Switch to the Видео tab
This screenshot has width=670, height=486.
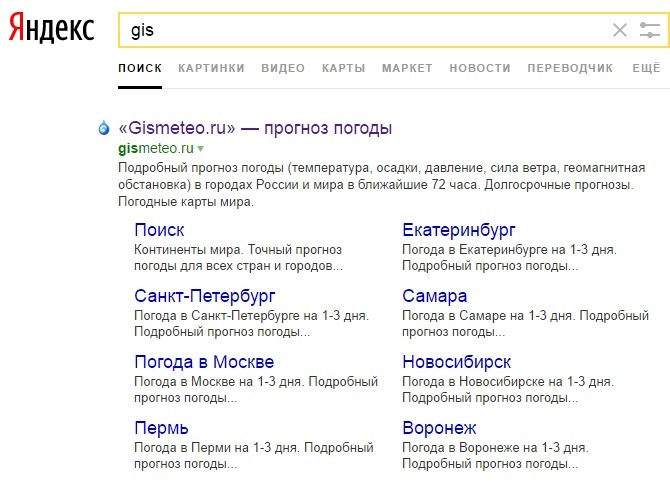point(283,68)
